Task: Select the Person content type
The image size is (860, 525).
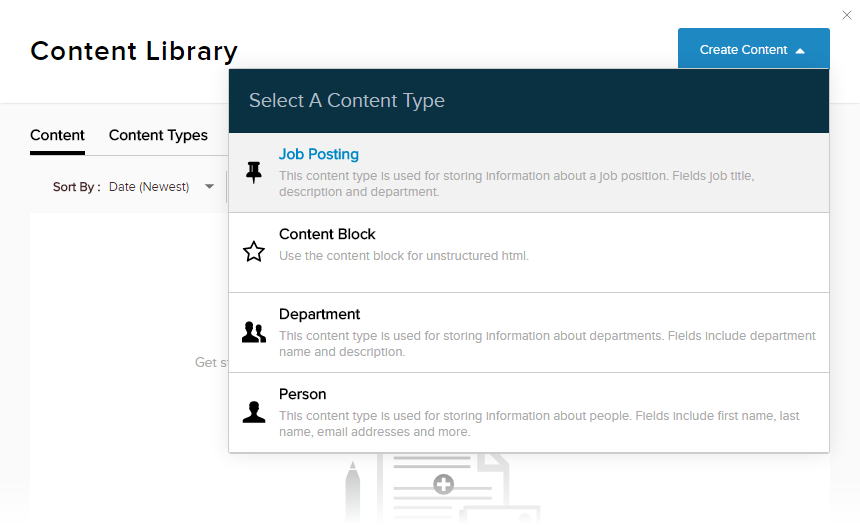Action: click(529, 413)
